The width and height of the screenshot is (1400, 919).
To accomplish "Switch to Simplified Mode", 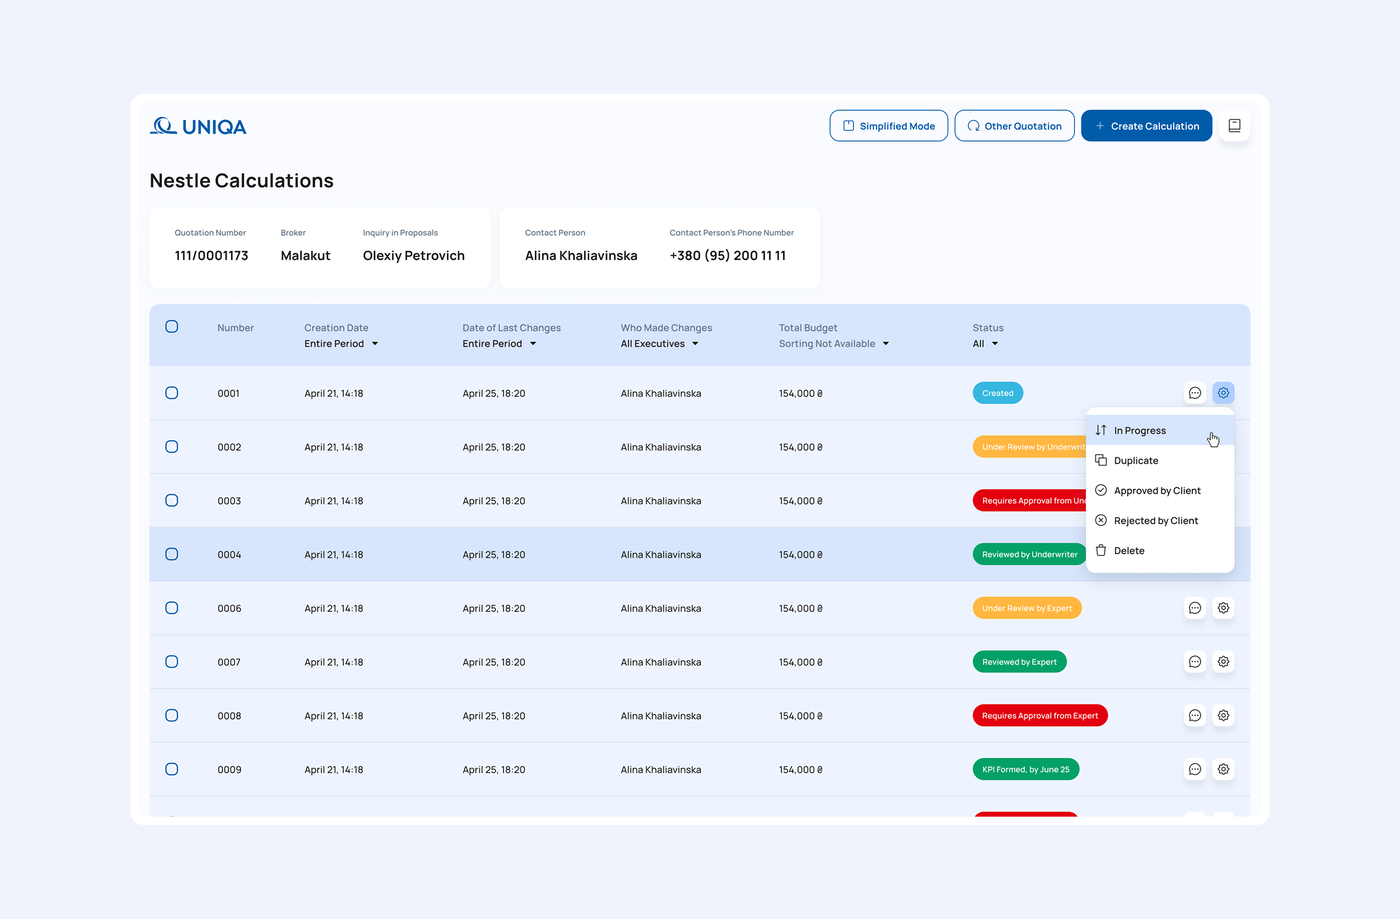I will click(x=888, y=126).
